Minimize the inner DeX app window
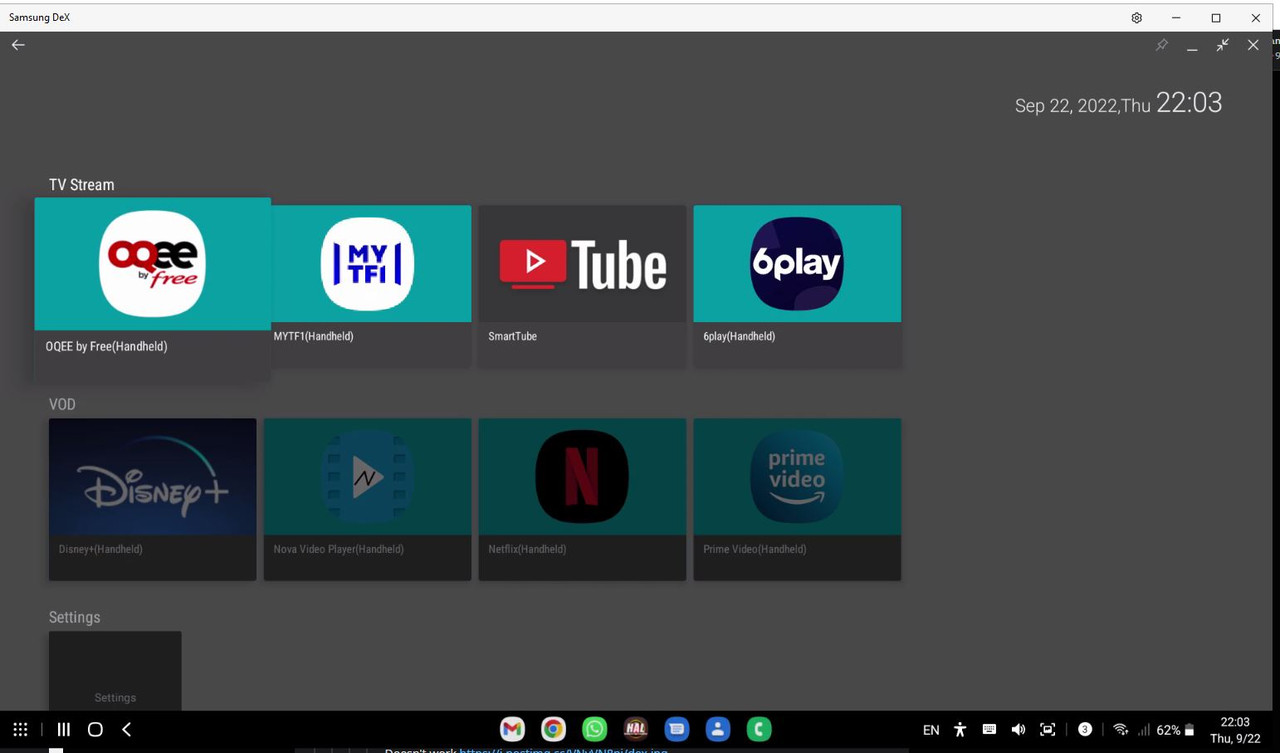This screenshot has height=753, width=1280. click(1192, 46)
